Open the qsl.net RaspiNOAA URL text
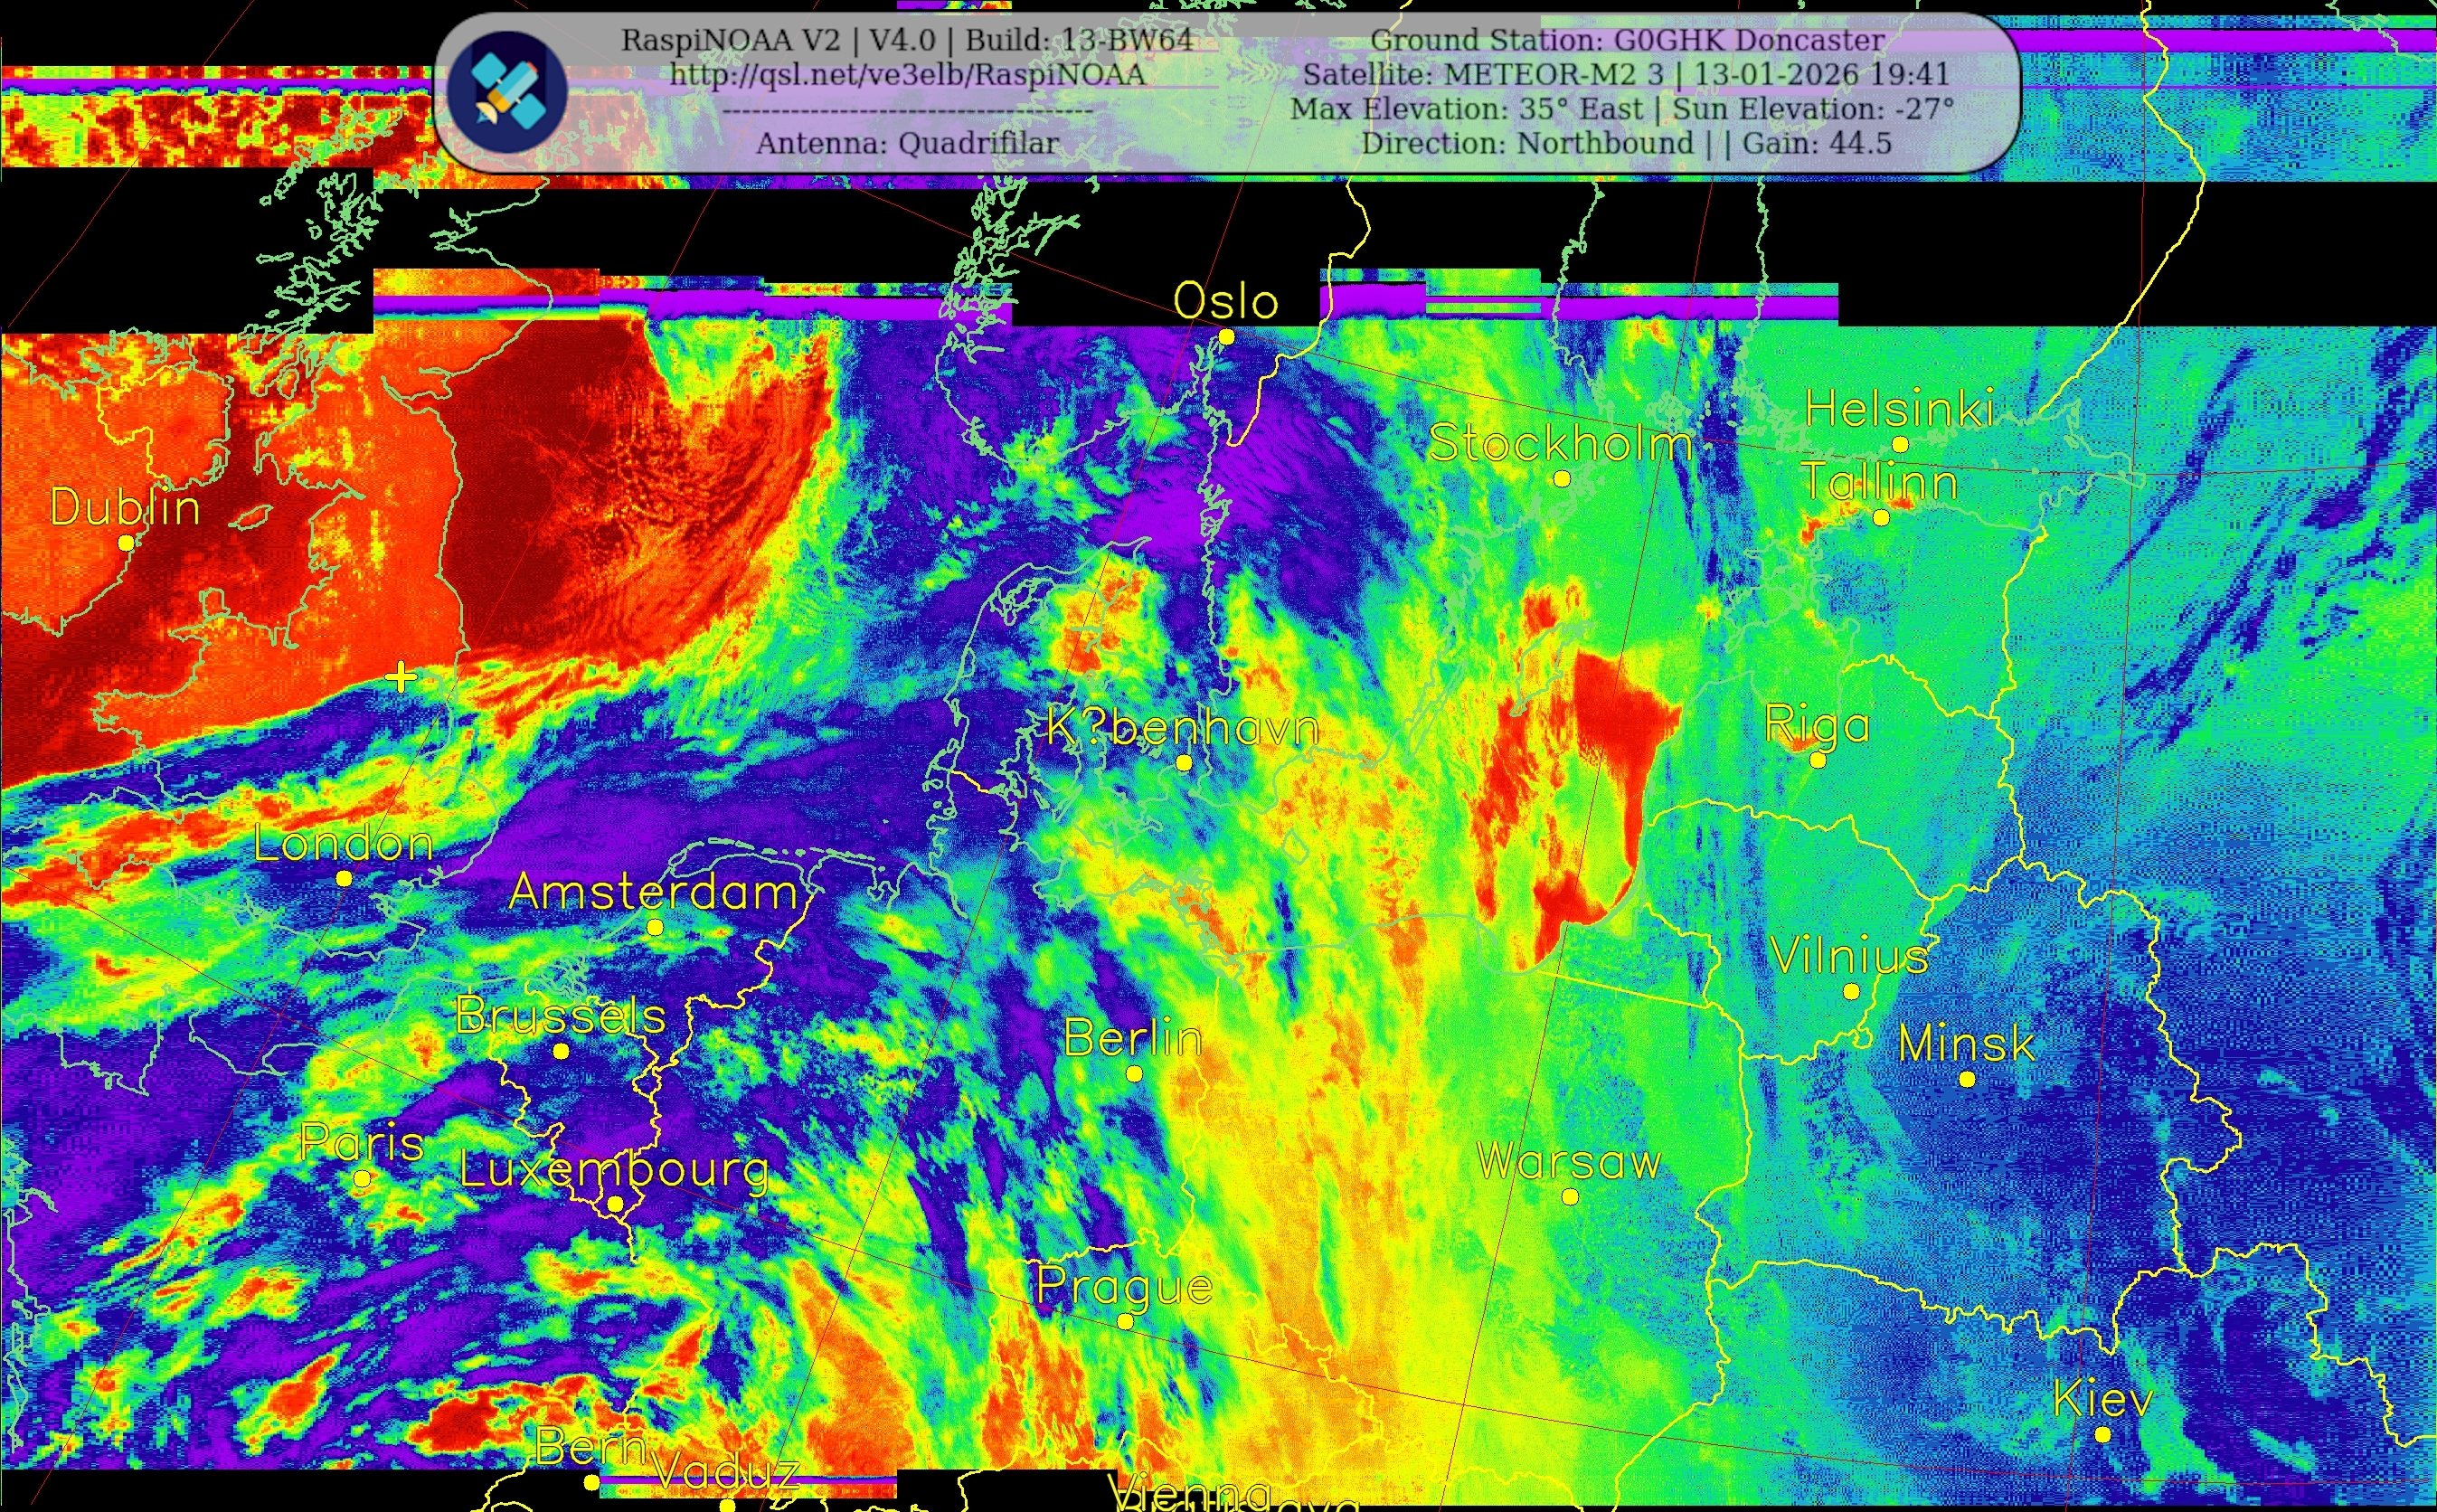The image size is (2437, 1512). click(x=907, y=74)
